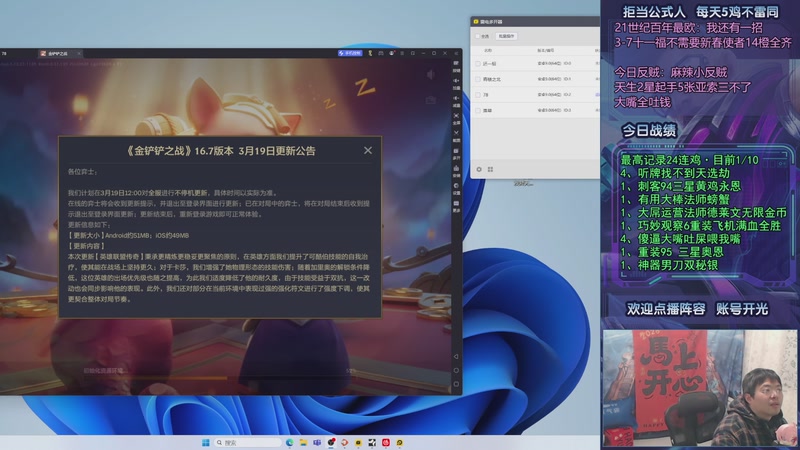This screenshot has height=450, width=800.
Task: Click the Android back triangle in emulator sidebar
Action: pos(456,357)
